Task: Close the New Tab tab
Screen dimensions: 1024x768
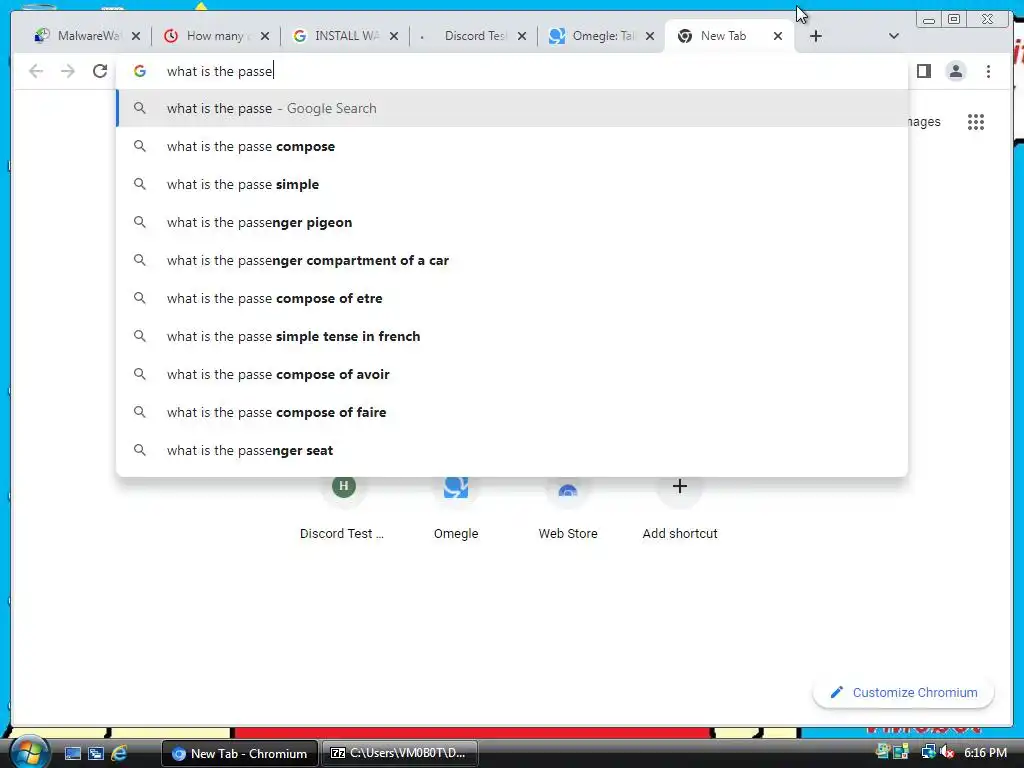Action: click(778, 37)
